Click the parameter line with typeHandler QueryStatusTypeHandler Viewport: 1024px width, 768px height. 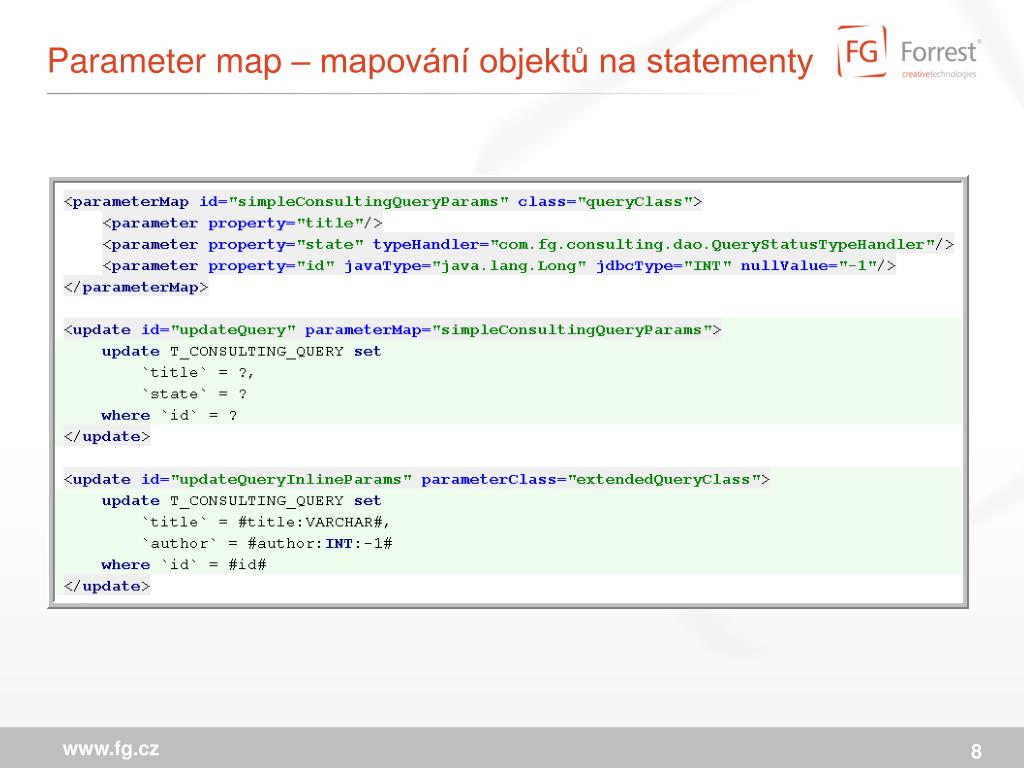[x=528, y=245]
